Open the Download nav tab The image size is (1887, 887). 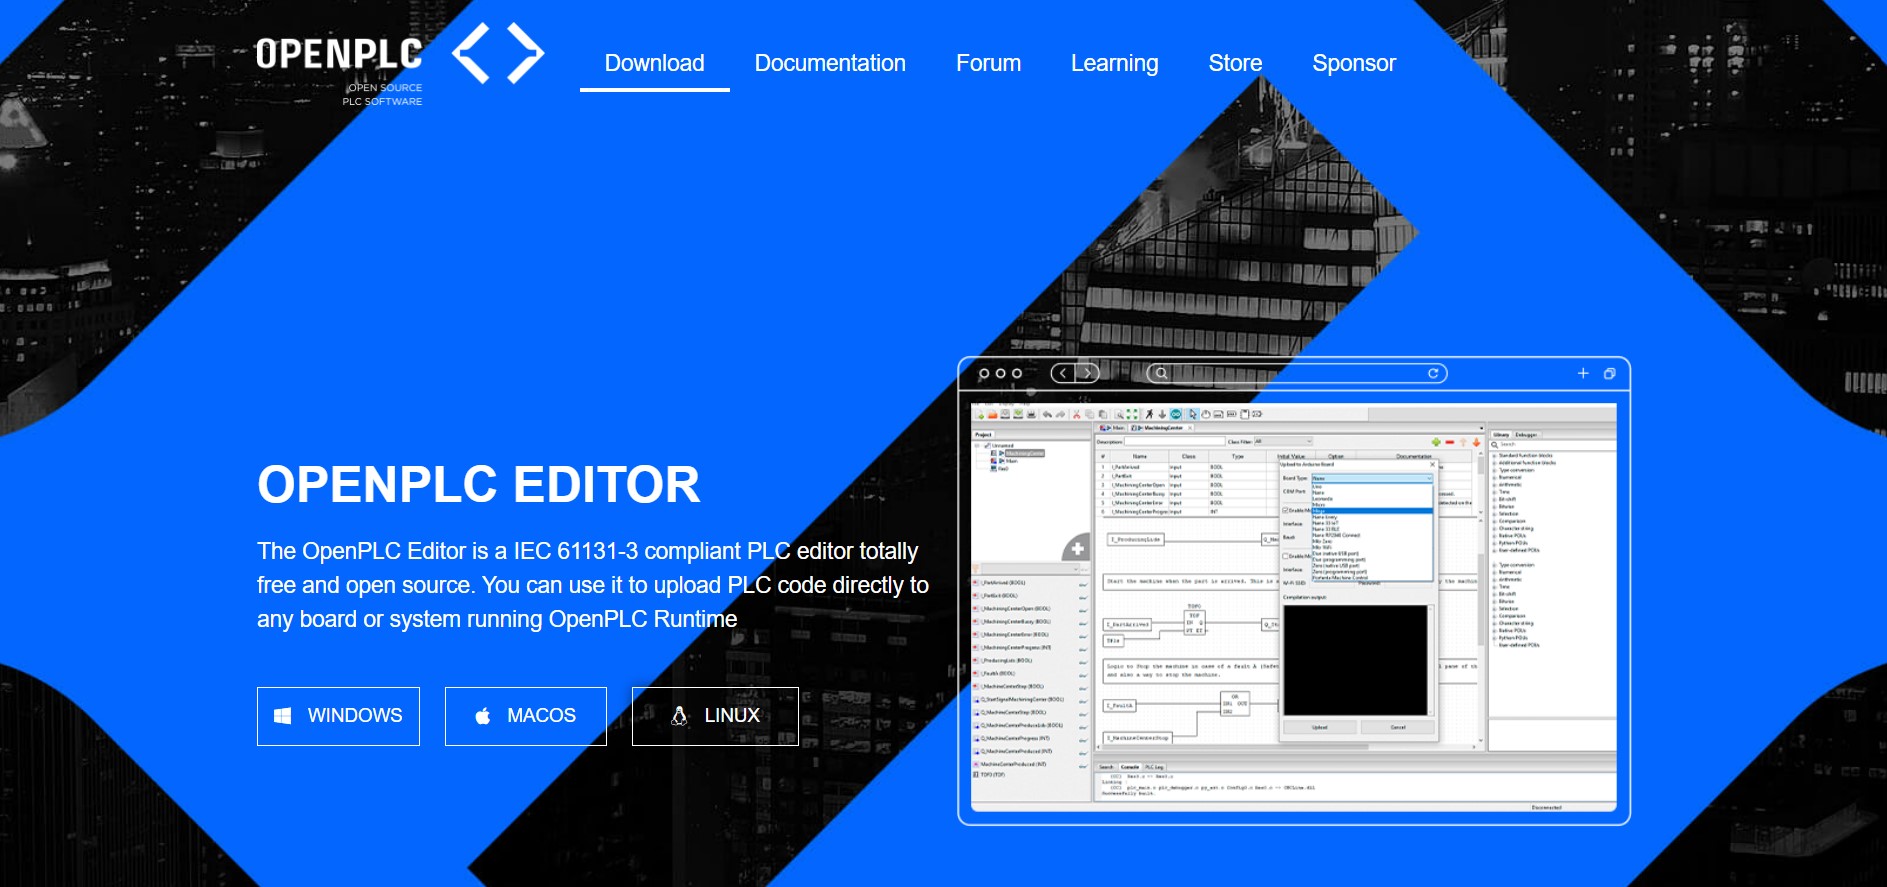pyautogui.click(x=654, y=63)
